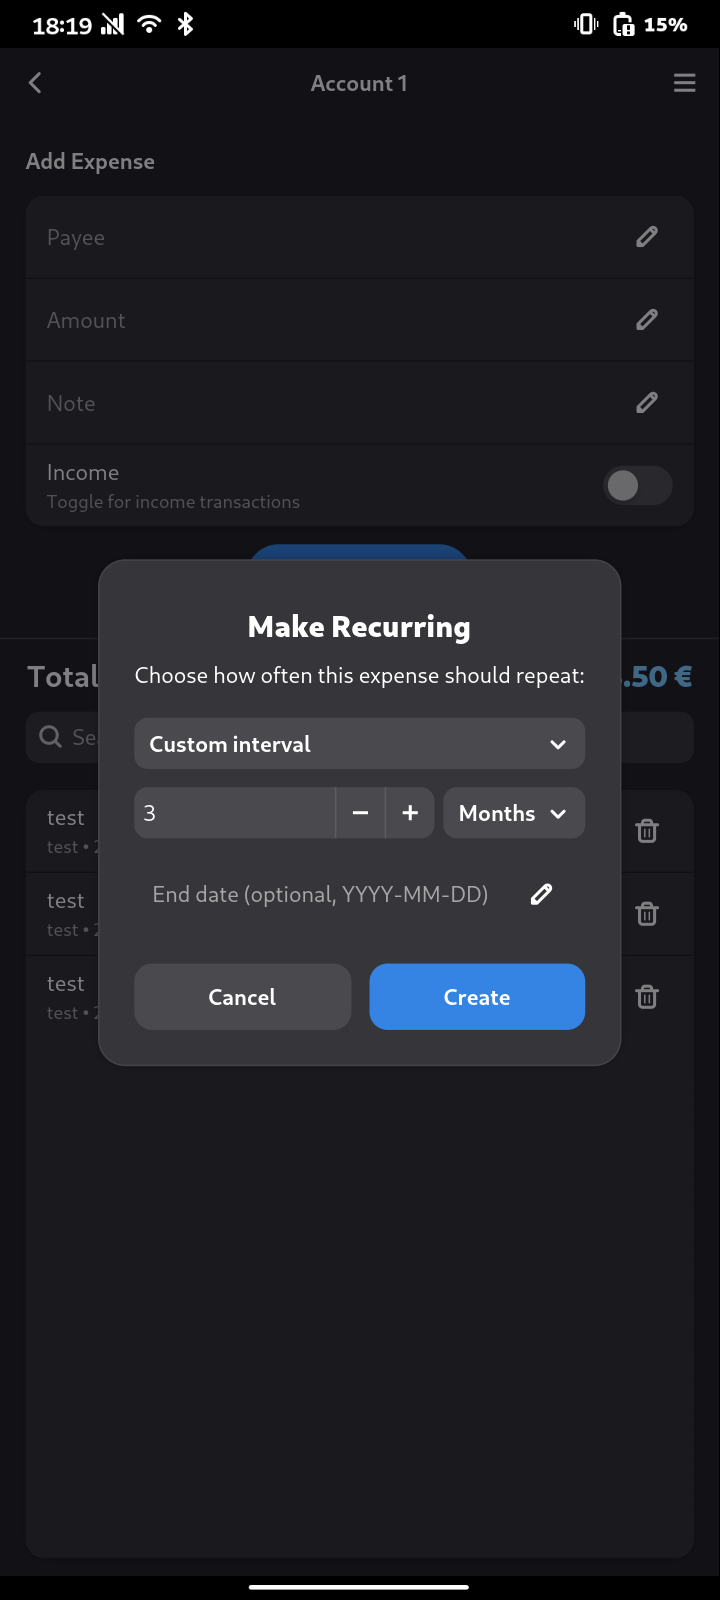
Task: Open the hamburger menu icon
Action: (684, 83)
